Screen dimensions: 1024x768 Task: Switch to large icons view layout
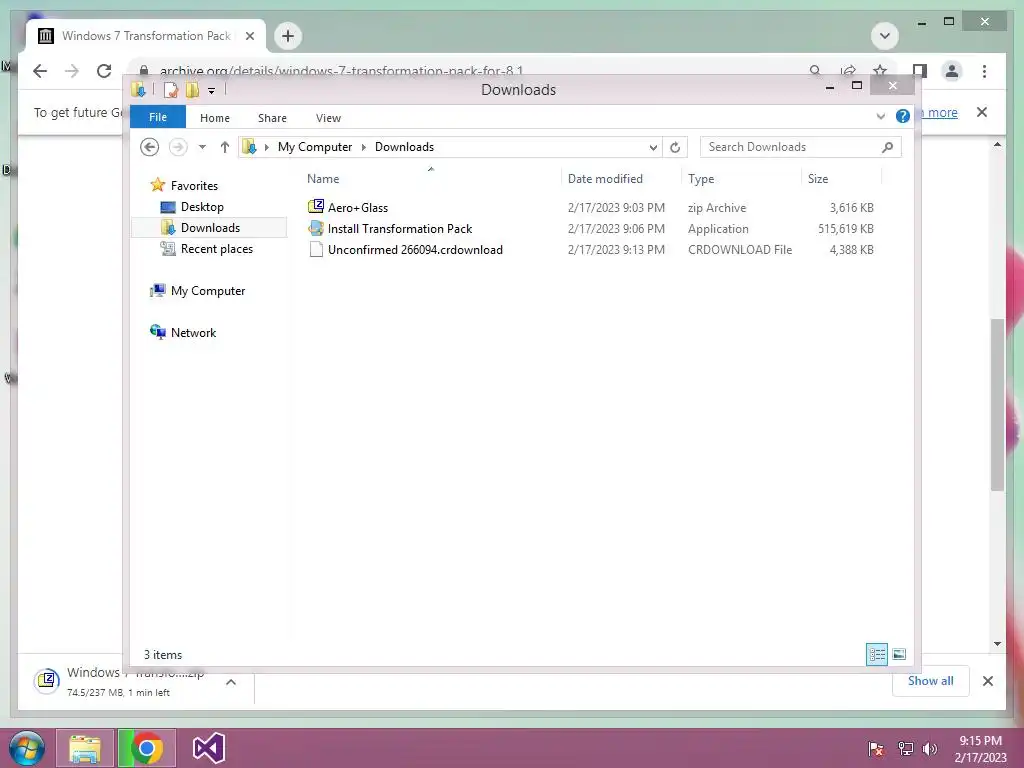click(x=899, y=654)
